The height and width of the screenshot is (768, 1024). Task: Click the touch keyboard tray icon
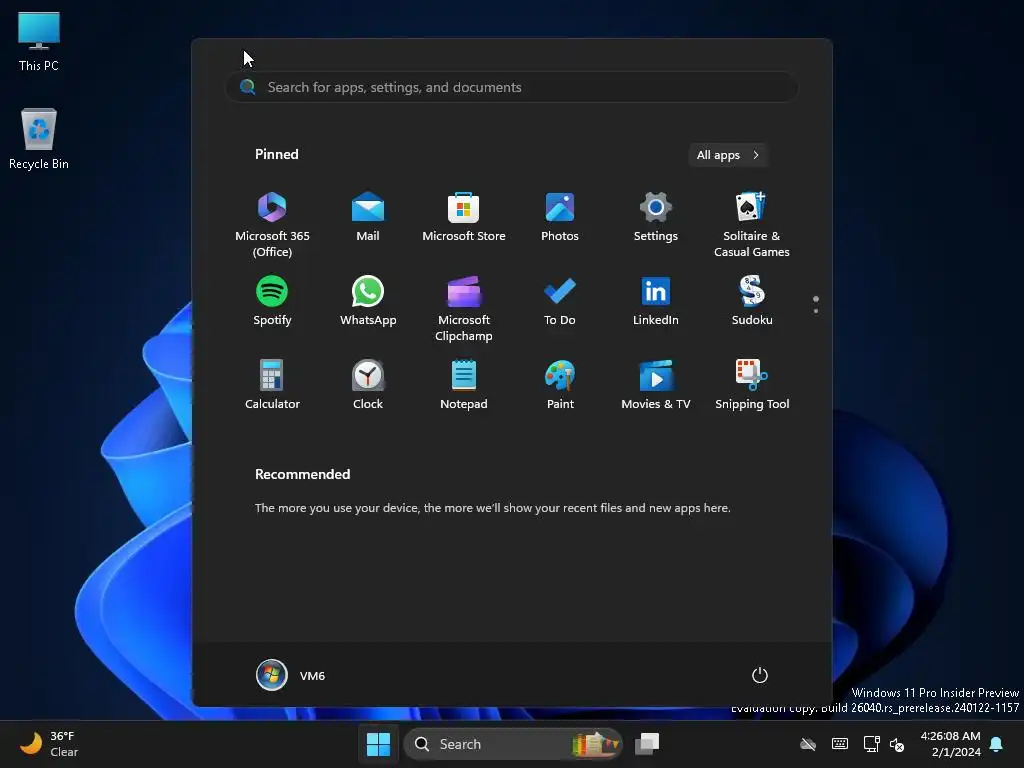tap(840, 744)
